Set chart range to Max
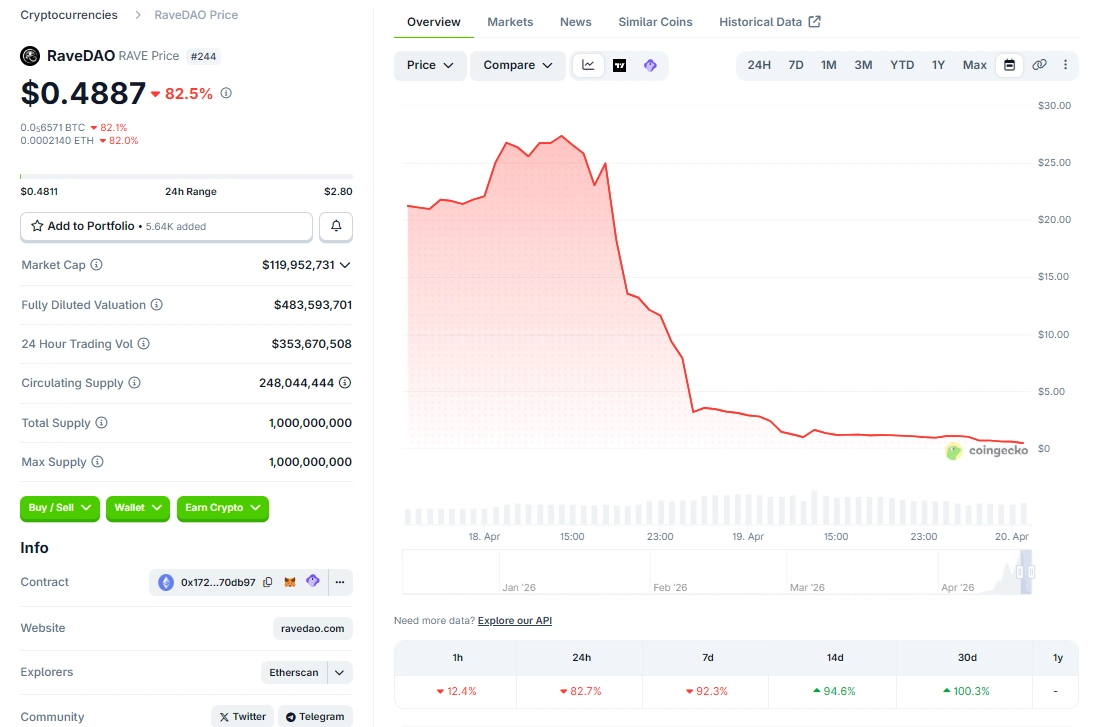 [x=974, y=65]
